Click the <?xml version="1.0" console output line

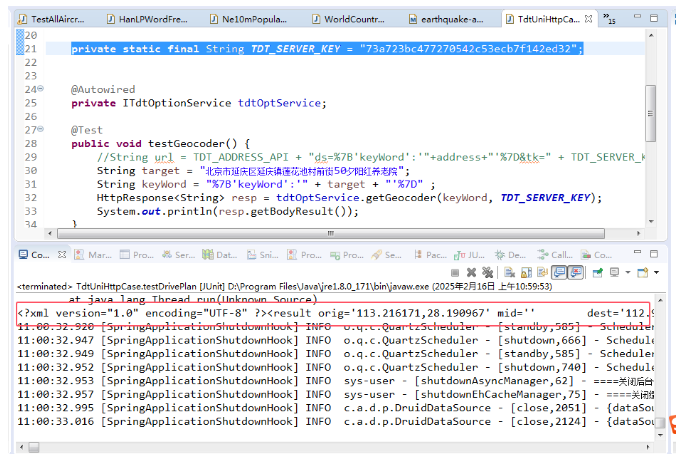pyautogui.click(x=335, y=313)
